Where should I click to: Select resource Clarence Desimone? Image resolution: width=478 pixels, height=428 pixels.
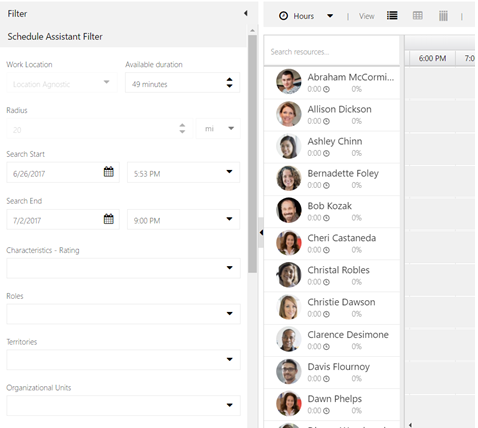tap(332, 340)
